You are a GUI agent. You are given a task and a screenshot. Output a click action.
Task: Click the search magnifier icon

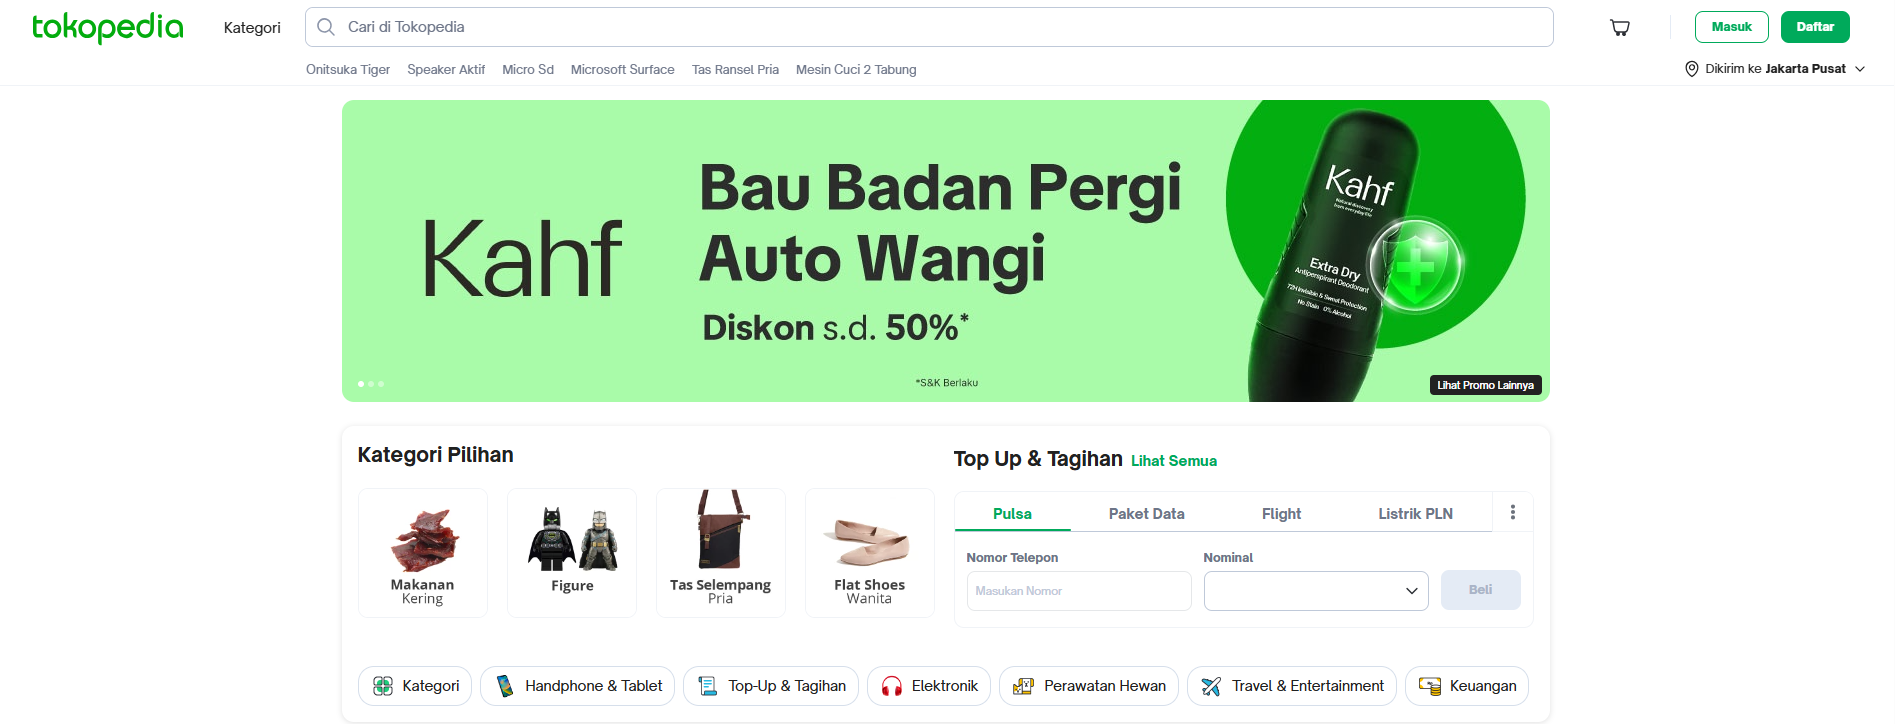326,27
